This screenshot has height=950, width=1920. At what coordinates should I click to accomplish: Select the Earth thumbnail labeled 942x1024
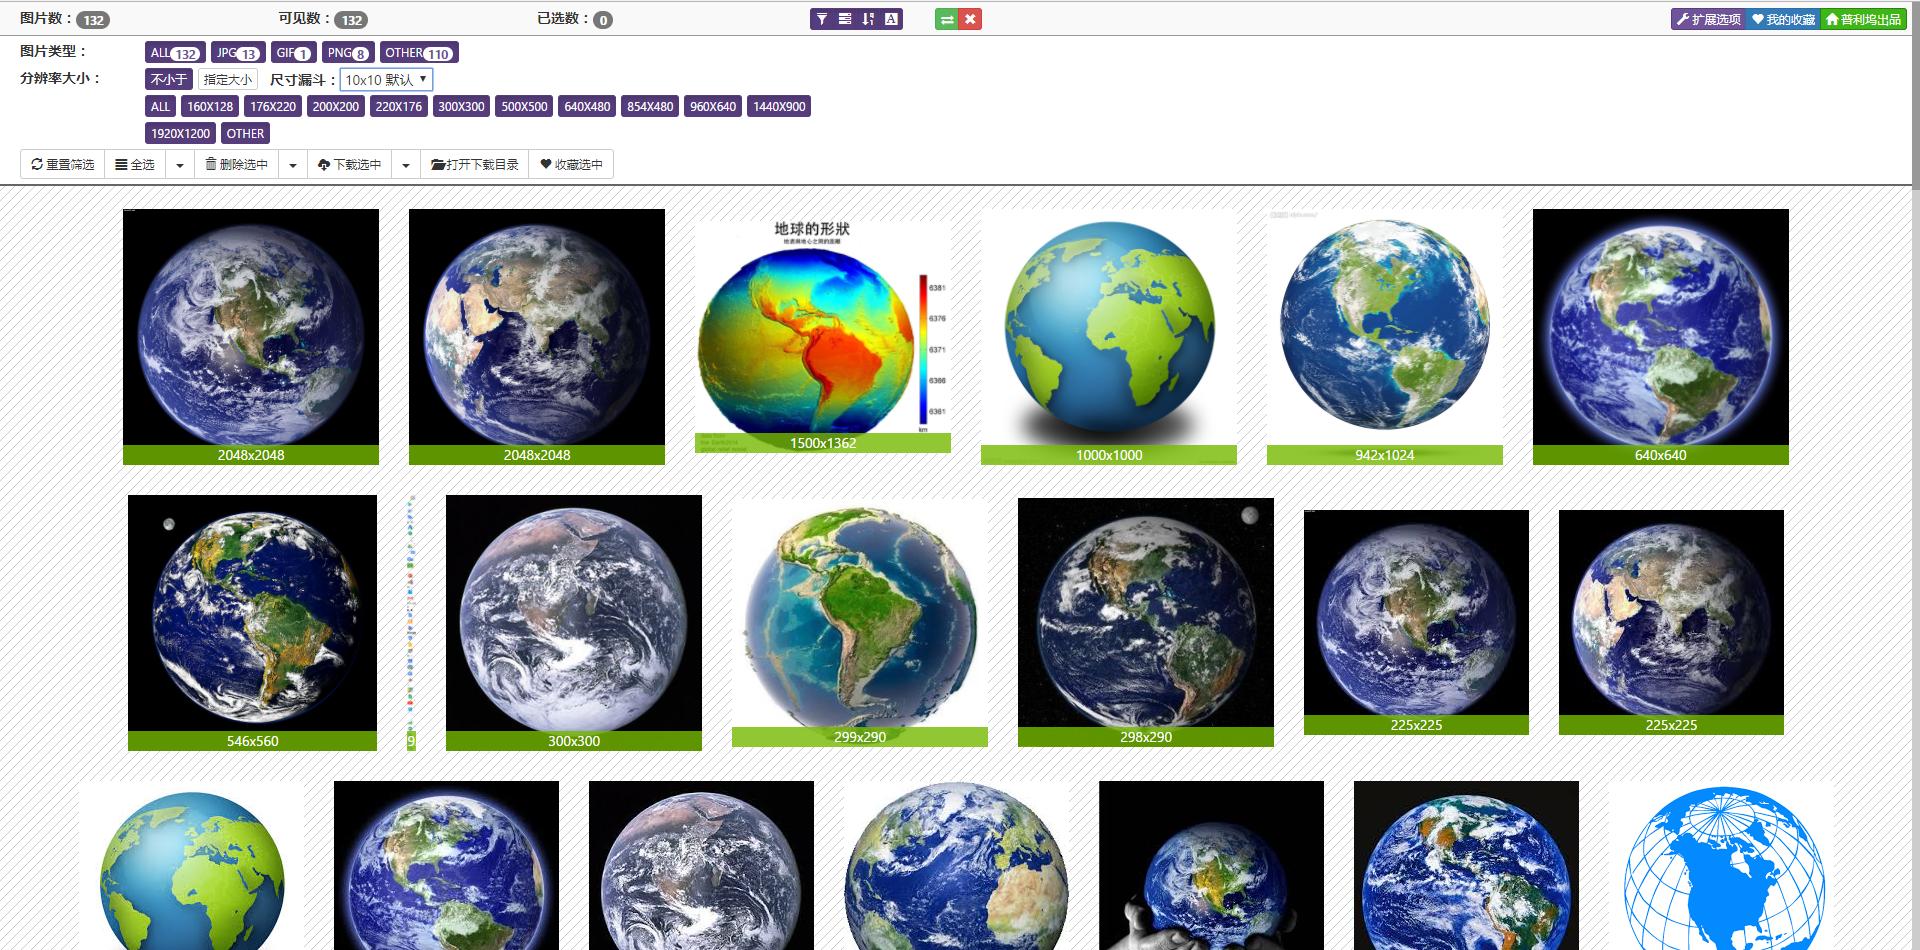pyautogui.click(x=1385, y=337)
